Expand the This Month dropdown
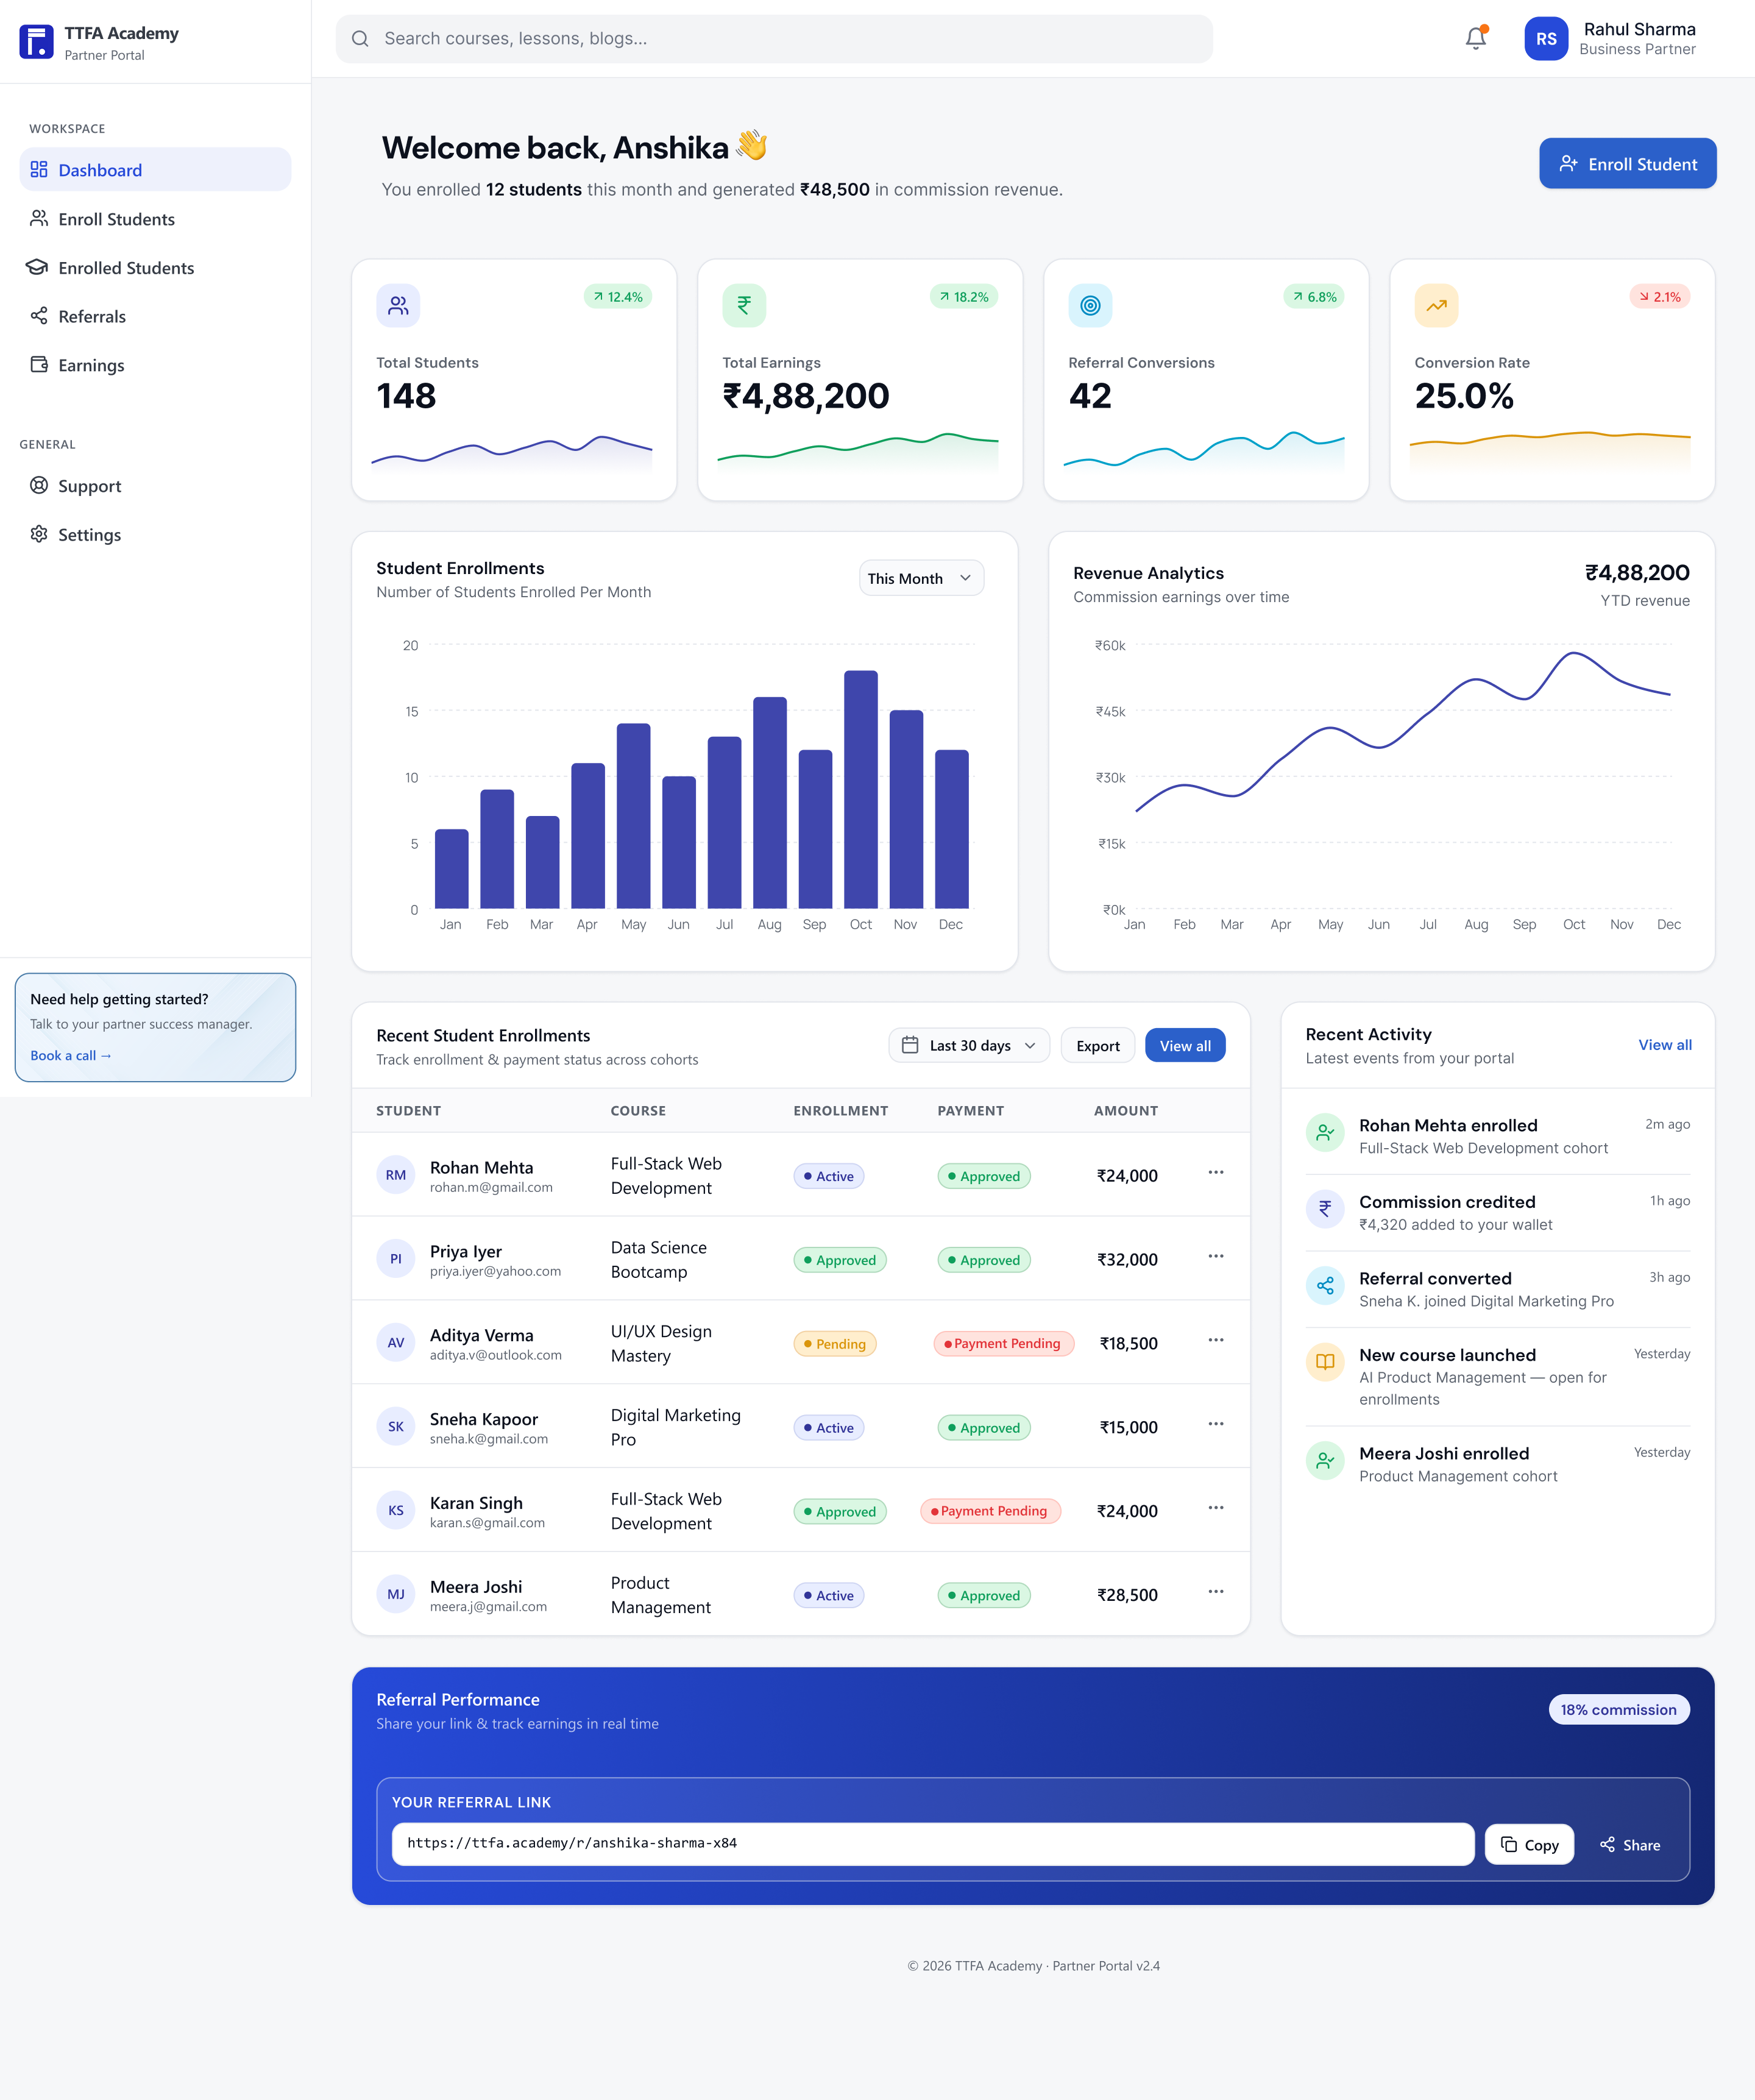Image resolution: width=1755 pixels, height=2100 pixels. [x=921, y=578]
